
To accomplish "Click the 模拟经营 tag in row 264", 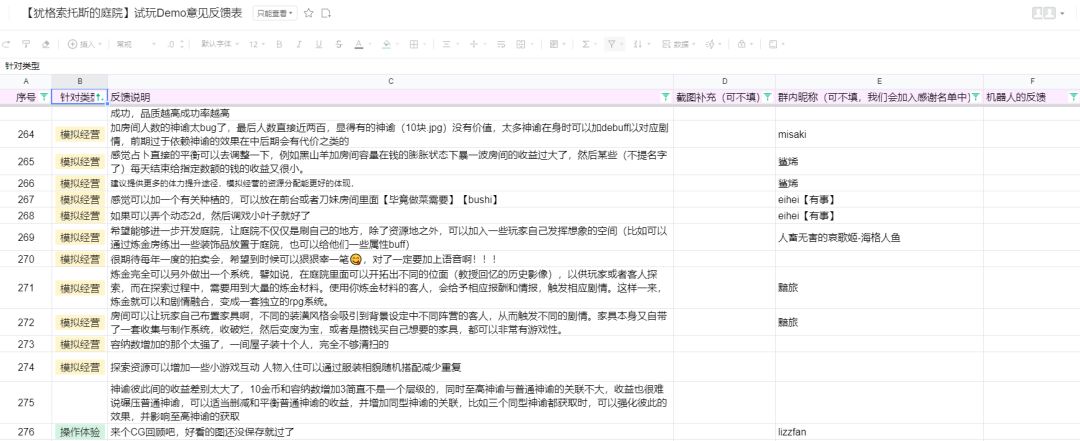I will pyautogui.click(x=79, y=134).
